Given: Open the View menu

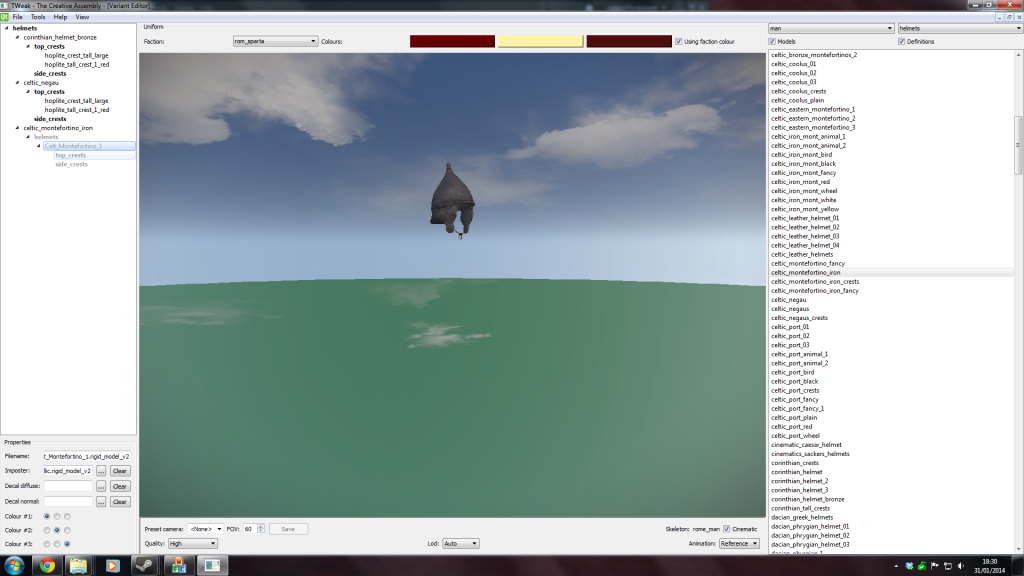Looking at the screenshot, I should (x=82, y=17).
